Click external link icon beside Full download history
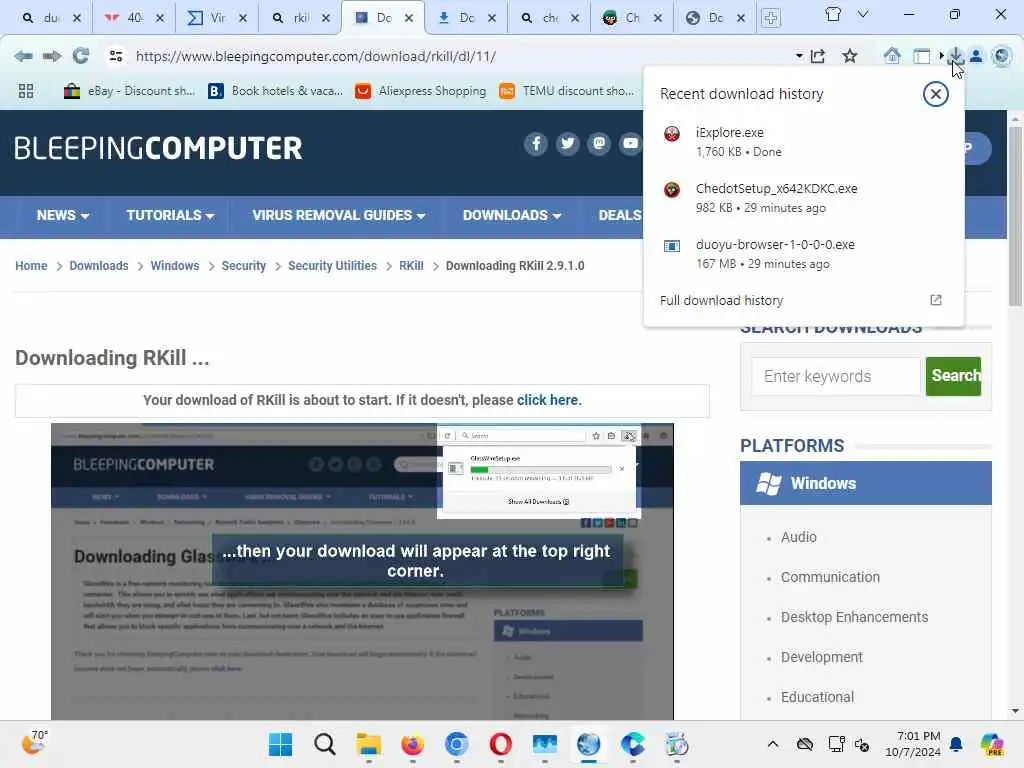Viewport: 1024px width, 768px height. coord(936,300)
